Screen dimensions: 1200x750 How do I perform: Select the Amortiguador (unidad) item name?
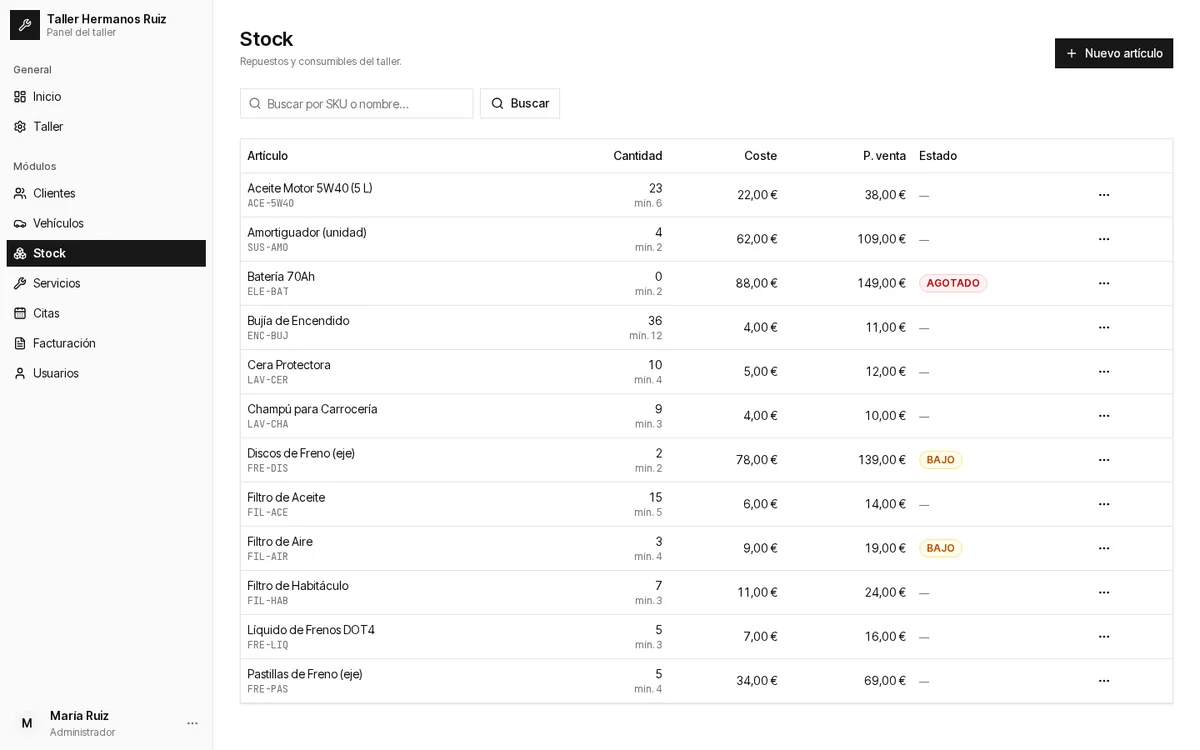click(307, 232)
